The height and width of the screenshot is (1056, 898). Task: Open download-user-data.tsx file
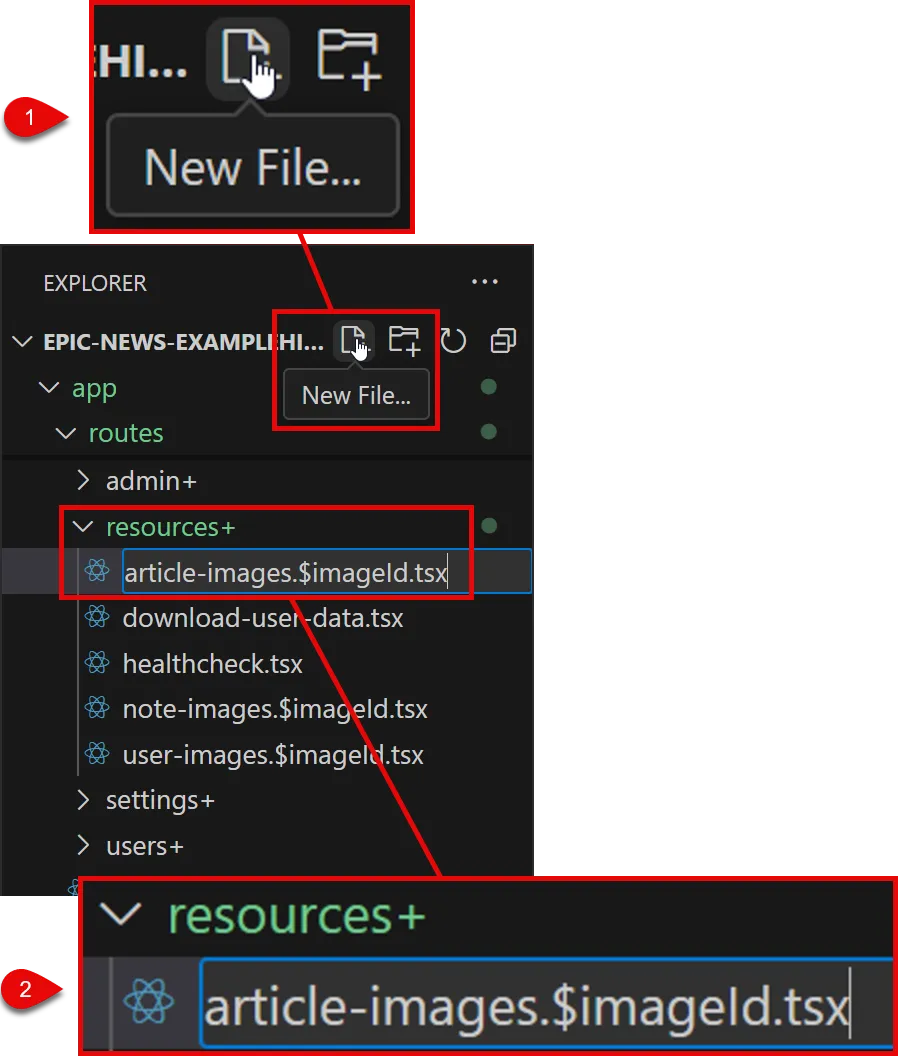point(263,618)
